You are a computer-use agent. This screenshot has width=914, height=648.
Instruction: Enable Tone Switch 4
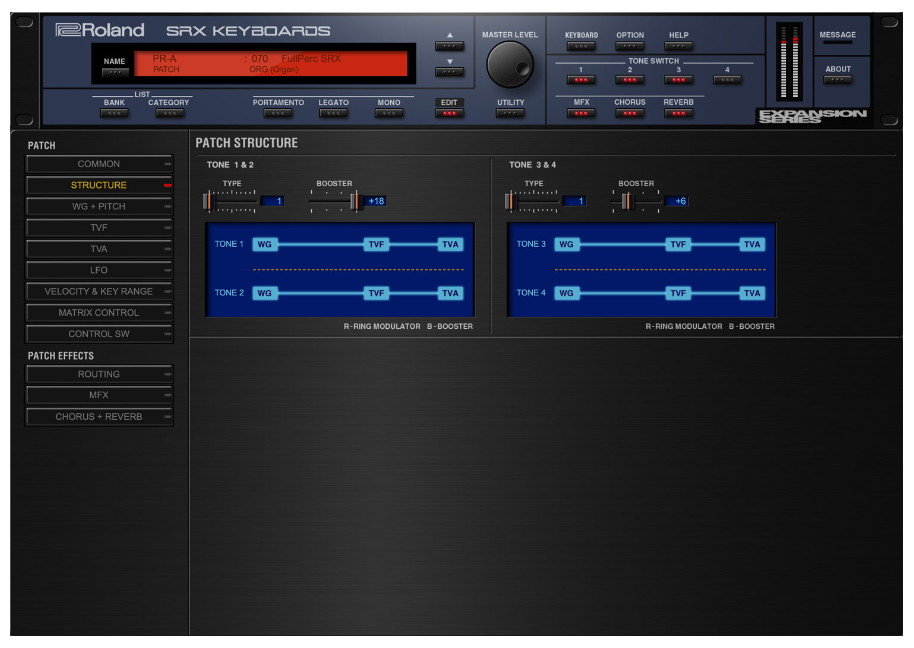pyautogui.click(x=727, y=80)
